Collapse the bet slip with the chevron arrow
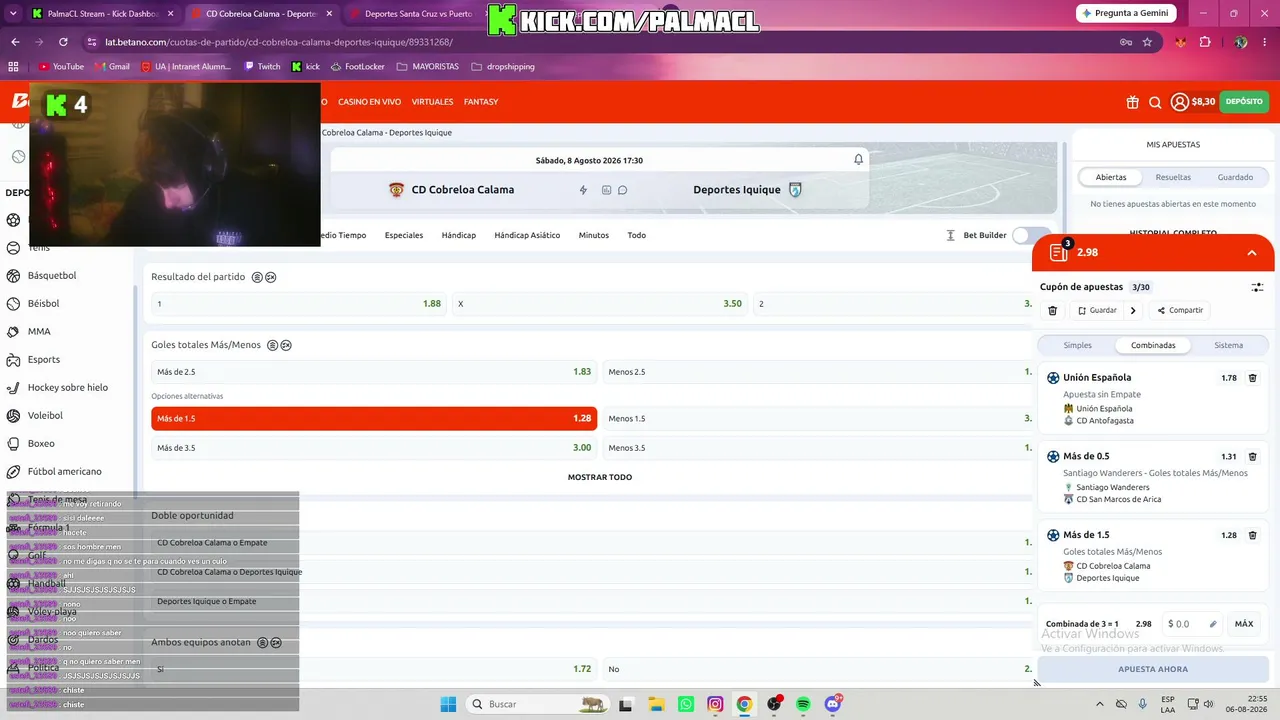Image resolution: width=1280 pixels, height=720 pixels. 1251,253
